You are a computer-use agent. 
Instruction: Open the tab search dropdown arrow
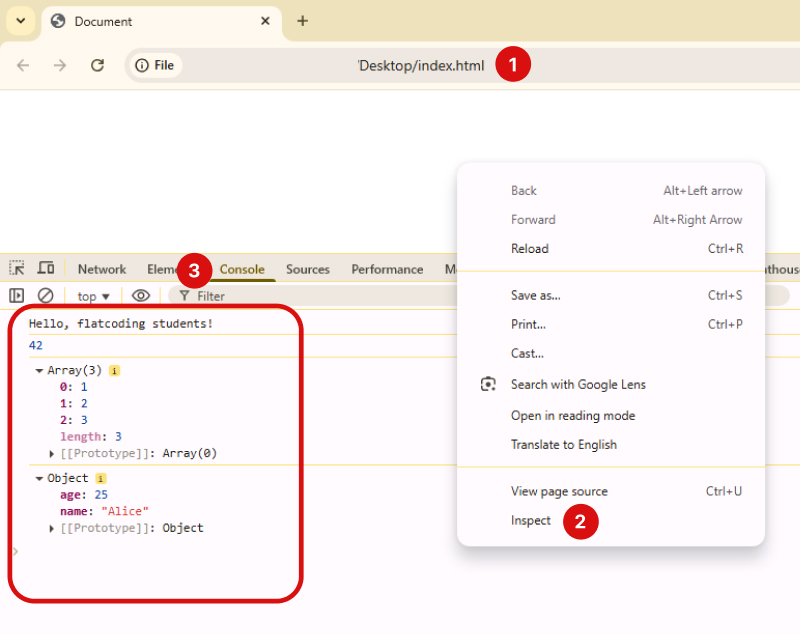[x=20, y=21]
